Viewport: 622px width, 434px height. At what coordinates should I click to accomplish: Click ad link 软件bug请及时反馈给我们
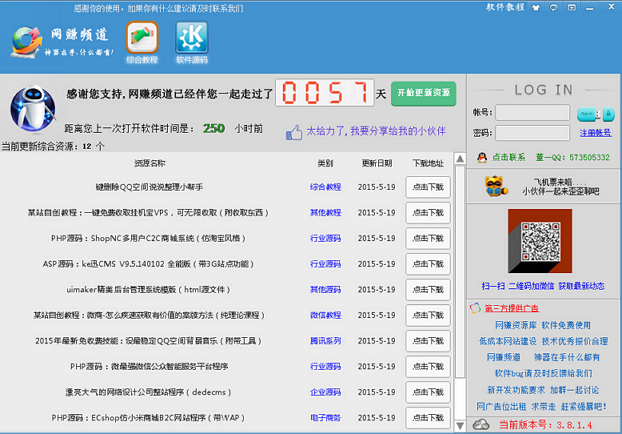point(543,373)
